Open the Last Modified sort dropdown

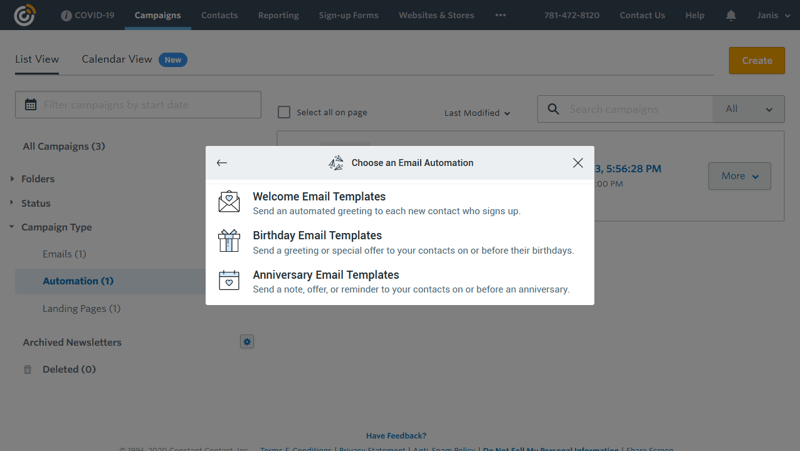477,113
